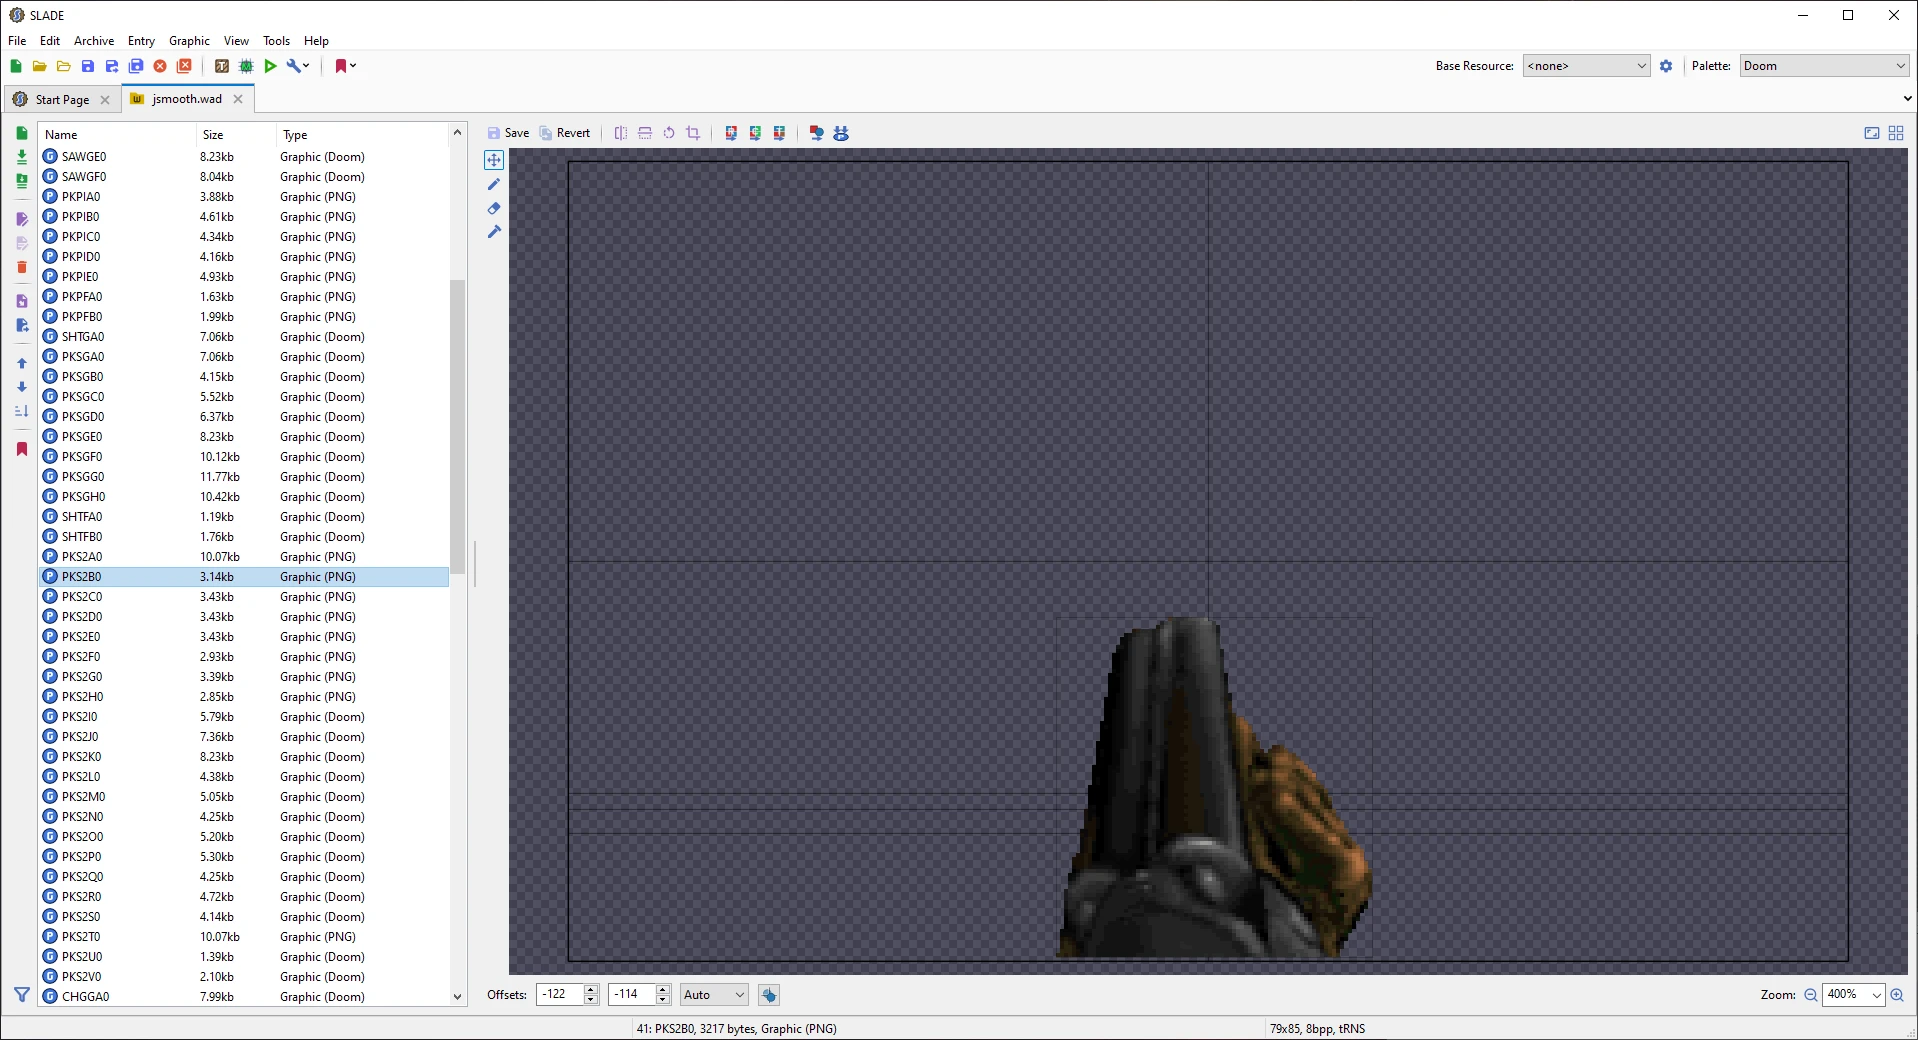
Task: Click the auto offsets button beside Auto dropdown
Action: 769,995
